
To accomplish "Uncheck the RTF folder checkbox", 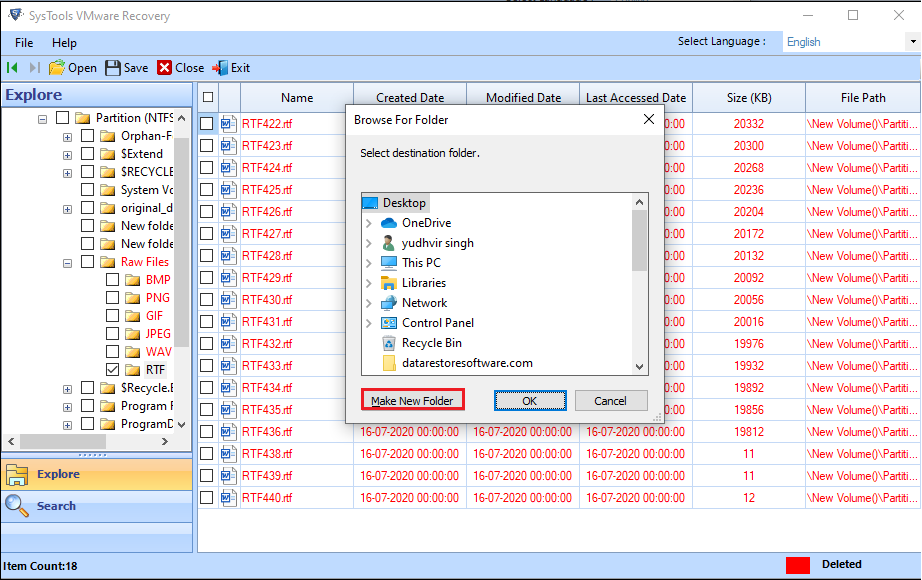I will [113, 368].
